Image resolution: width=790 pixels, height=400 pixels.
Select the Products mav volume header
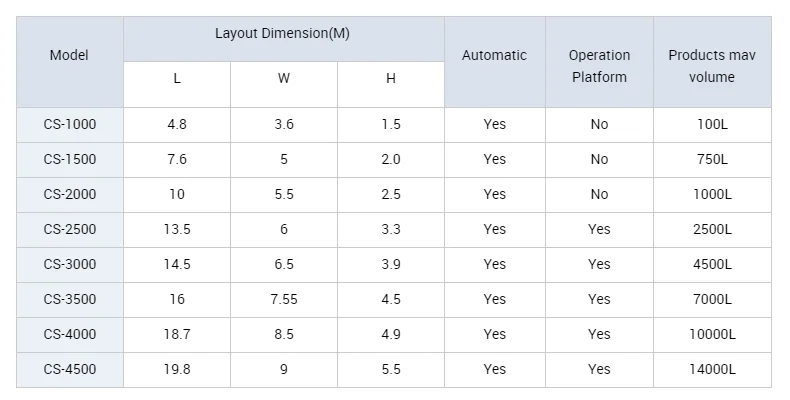(711, 66)
